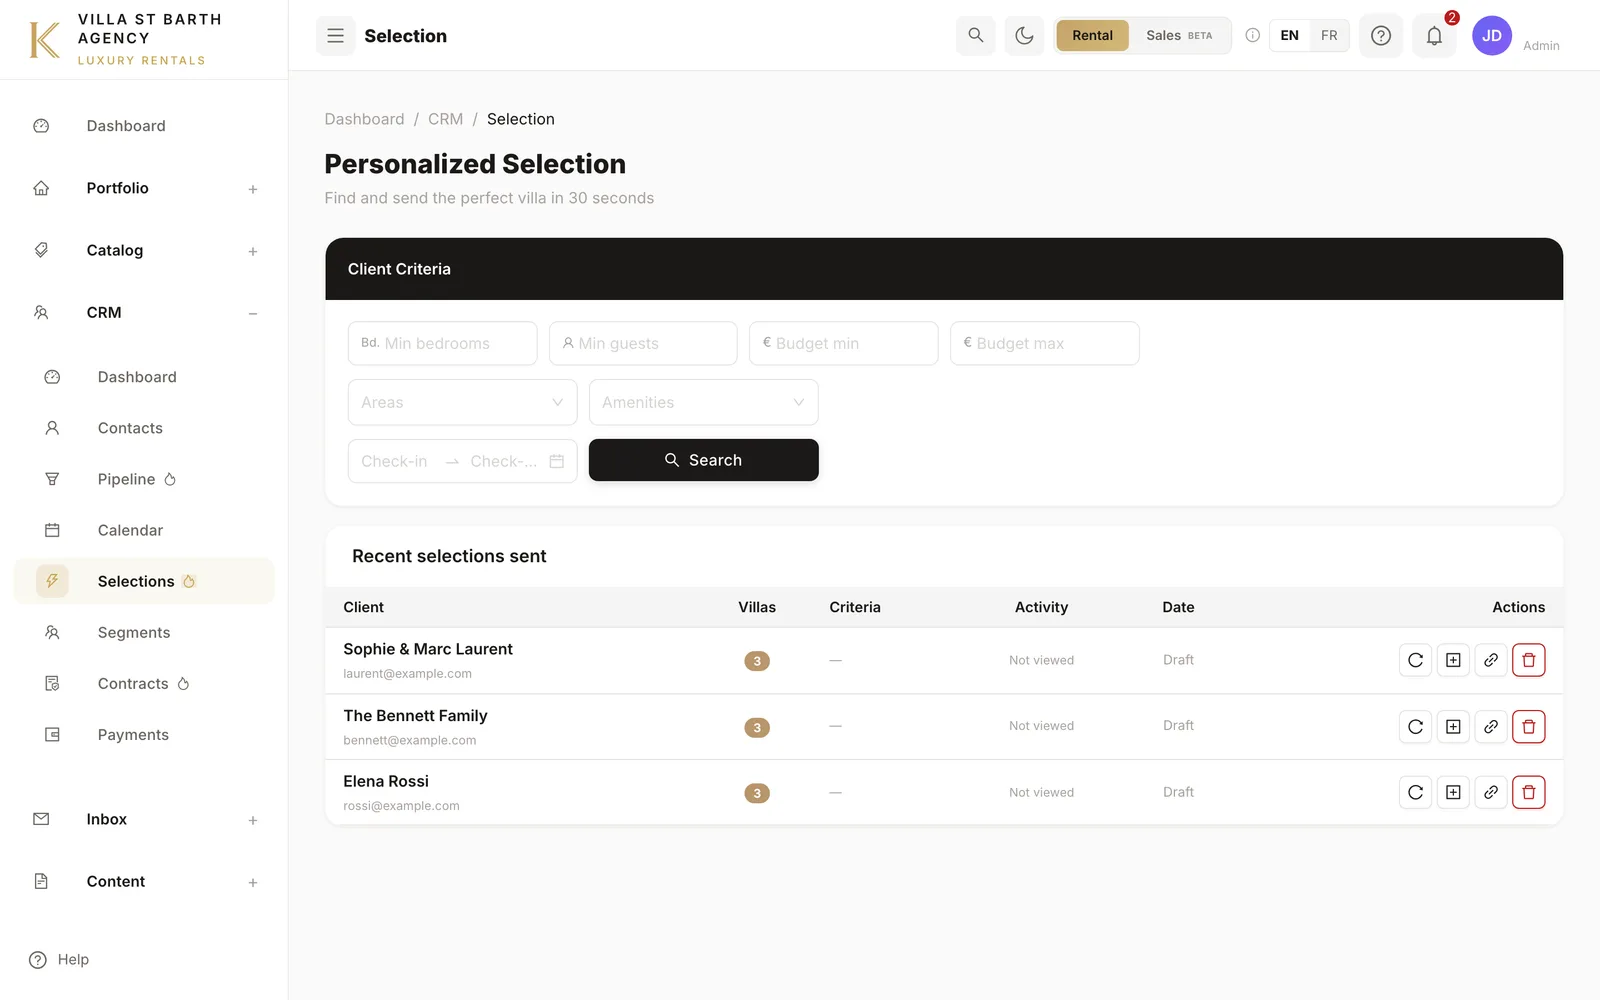The image size is (1600, 1000).
Task: Click the Content document icon
Action: (41, 881)
